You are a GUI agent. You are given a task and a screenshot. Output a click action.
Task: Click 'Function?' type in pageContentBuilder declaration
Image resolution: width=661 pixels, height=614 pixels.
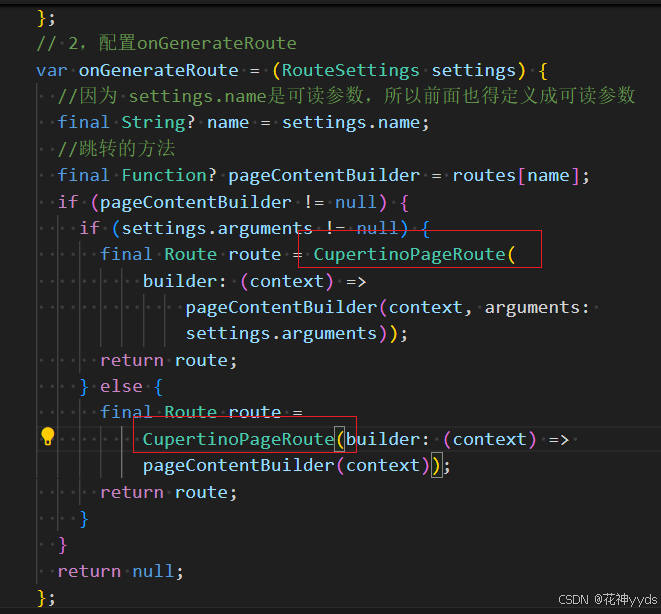tap(169, 175)
